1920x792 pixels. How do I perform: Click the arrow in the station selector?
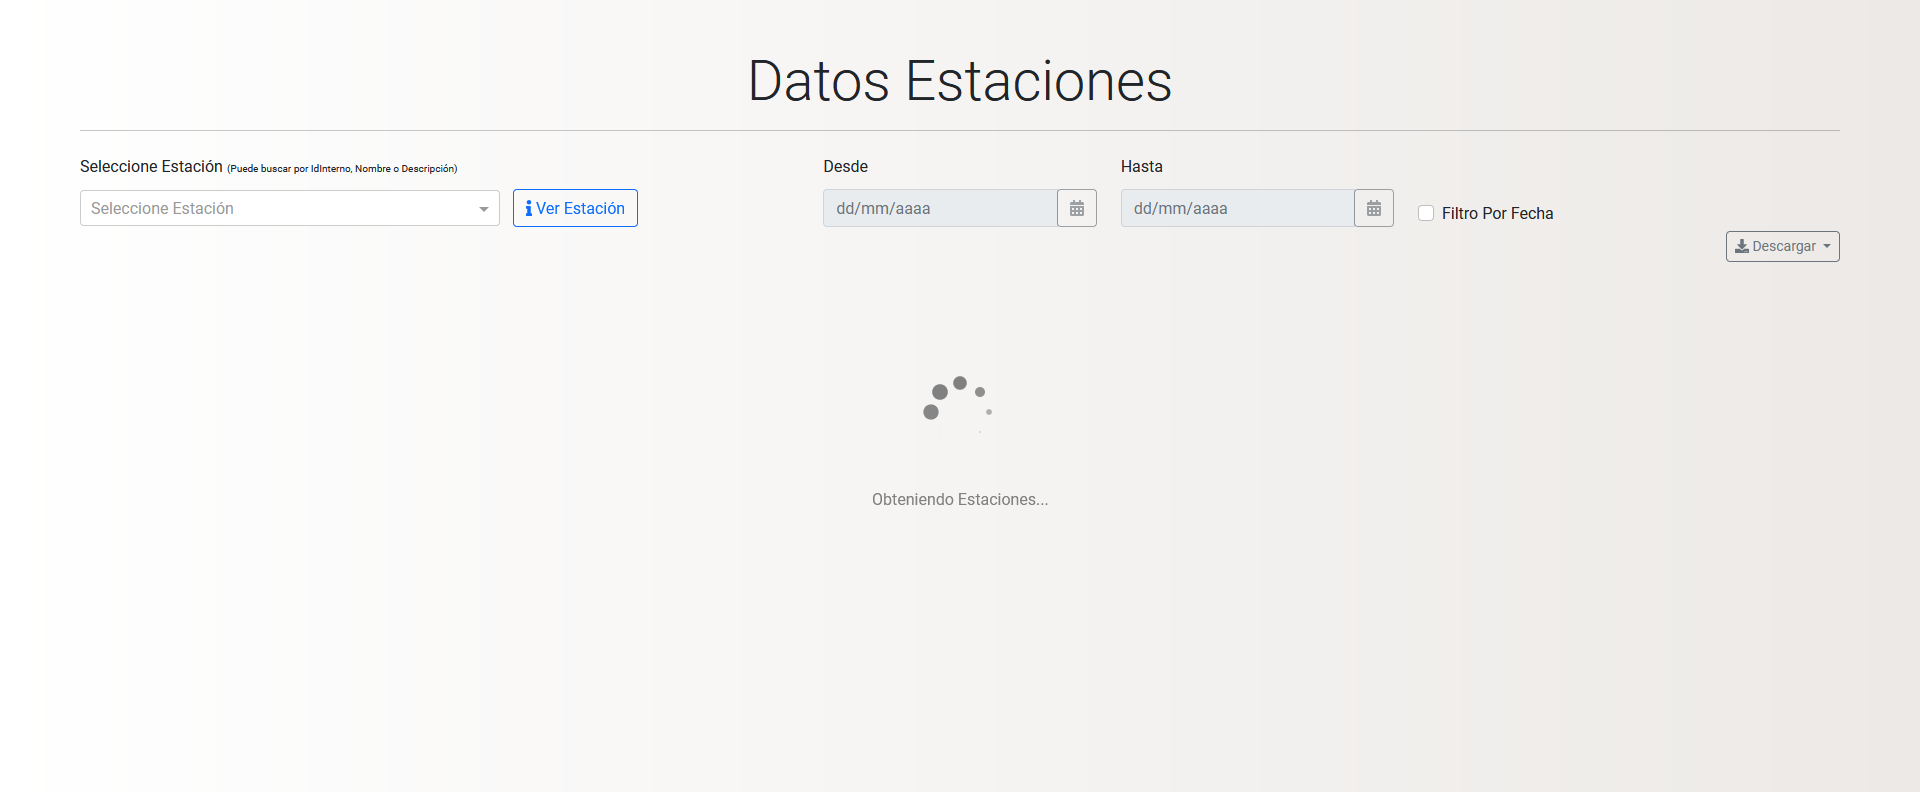point(484,209)
